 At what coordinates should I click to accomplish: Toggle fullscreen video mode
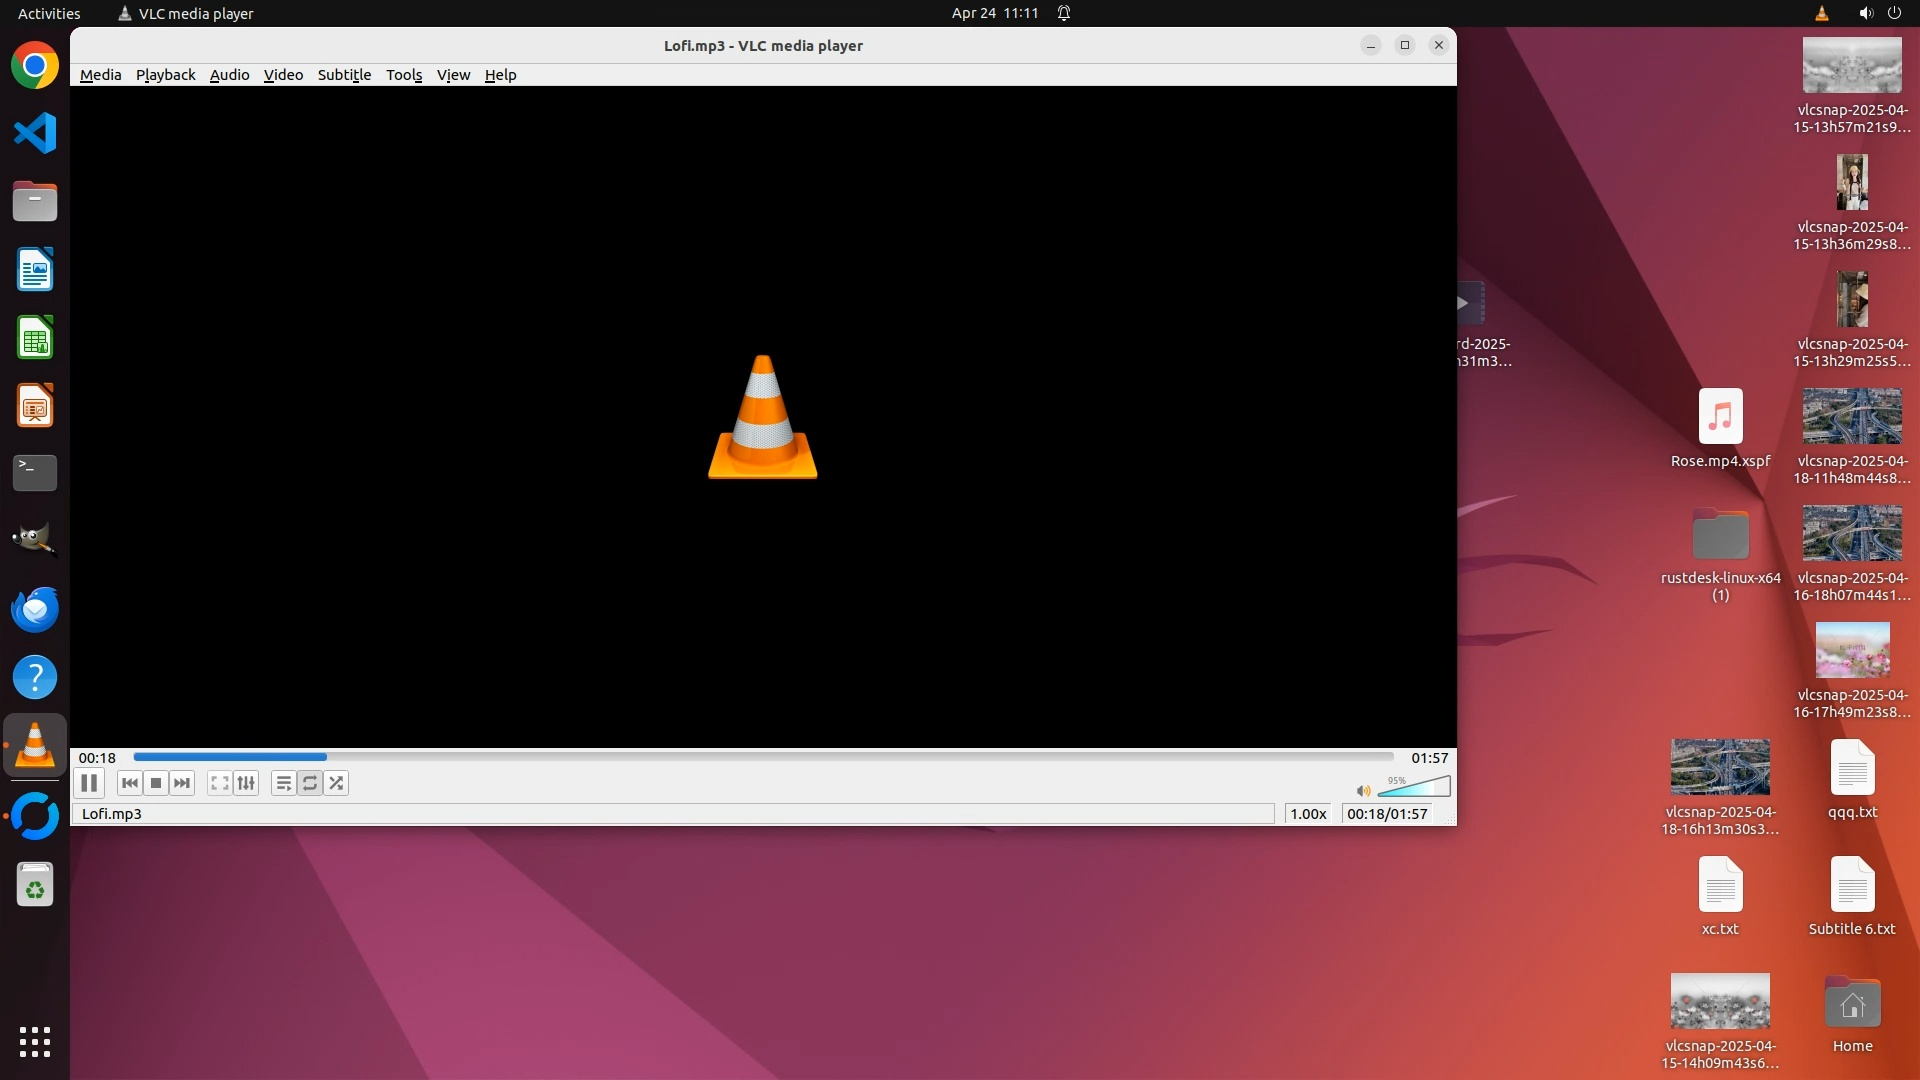pos(220,783)
